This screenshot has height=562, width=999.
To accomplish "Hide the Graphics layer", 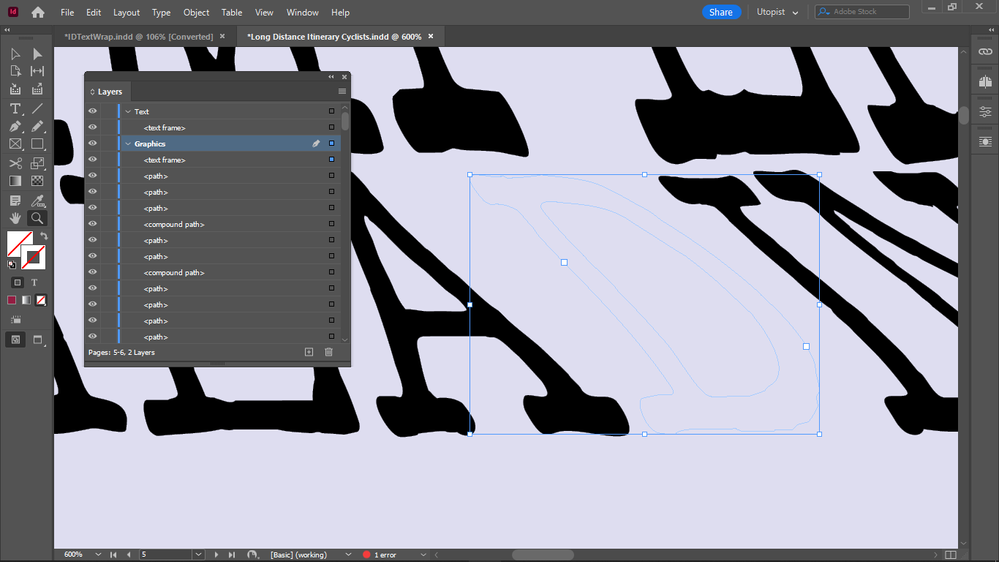I will [x=92, y=143].
